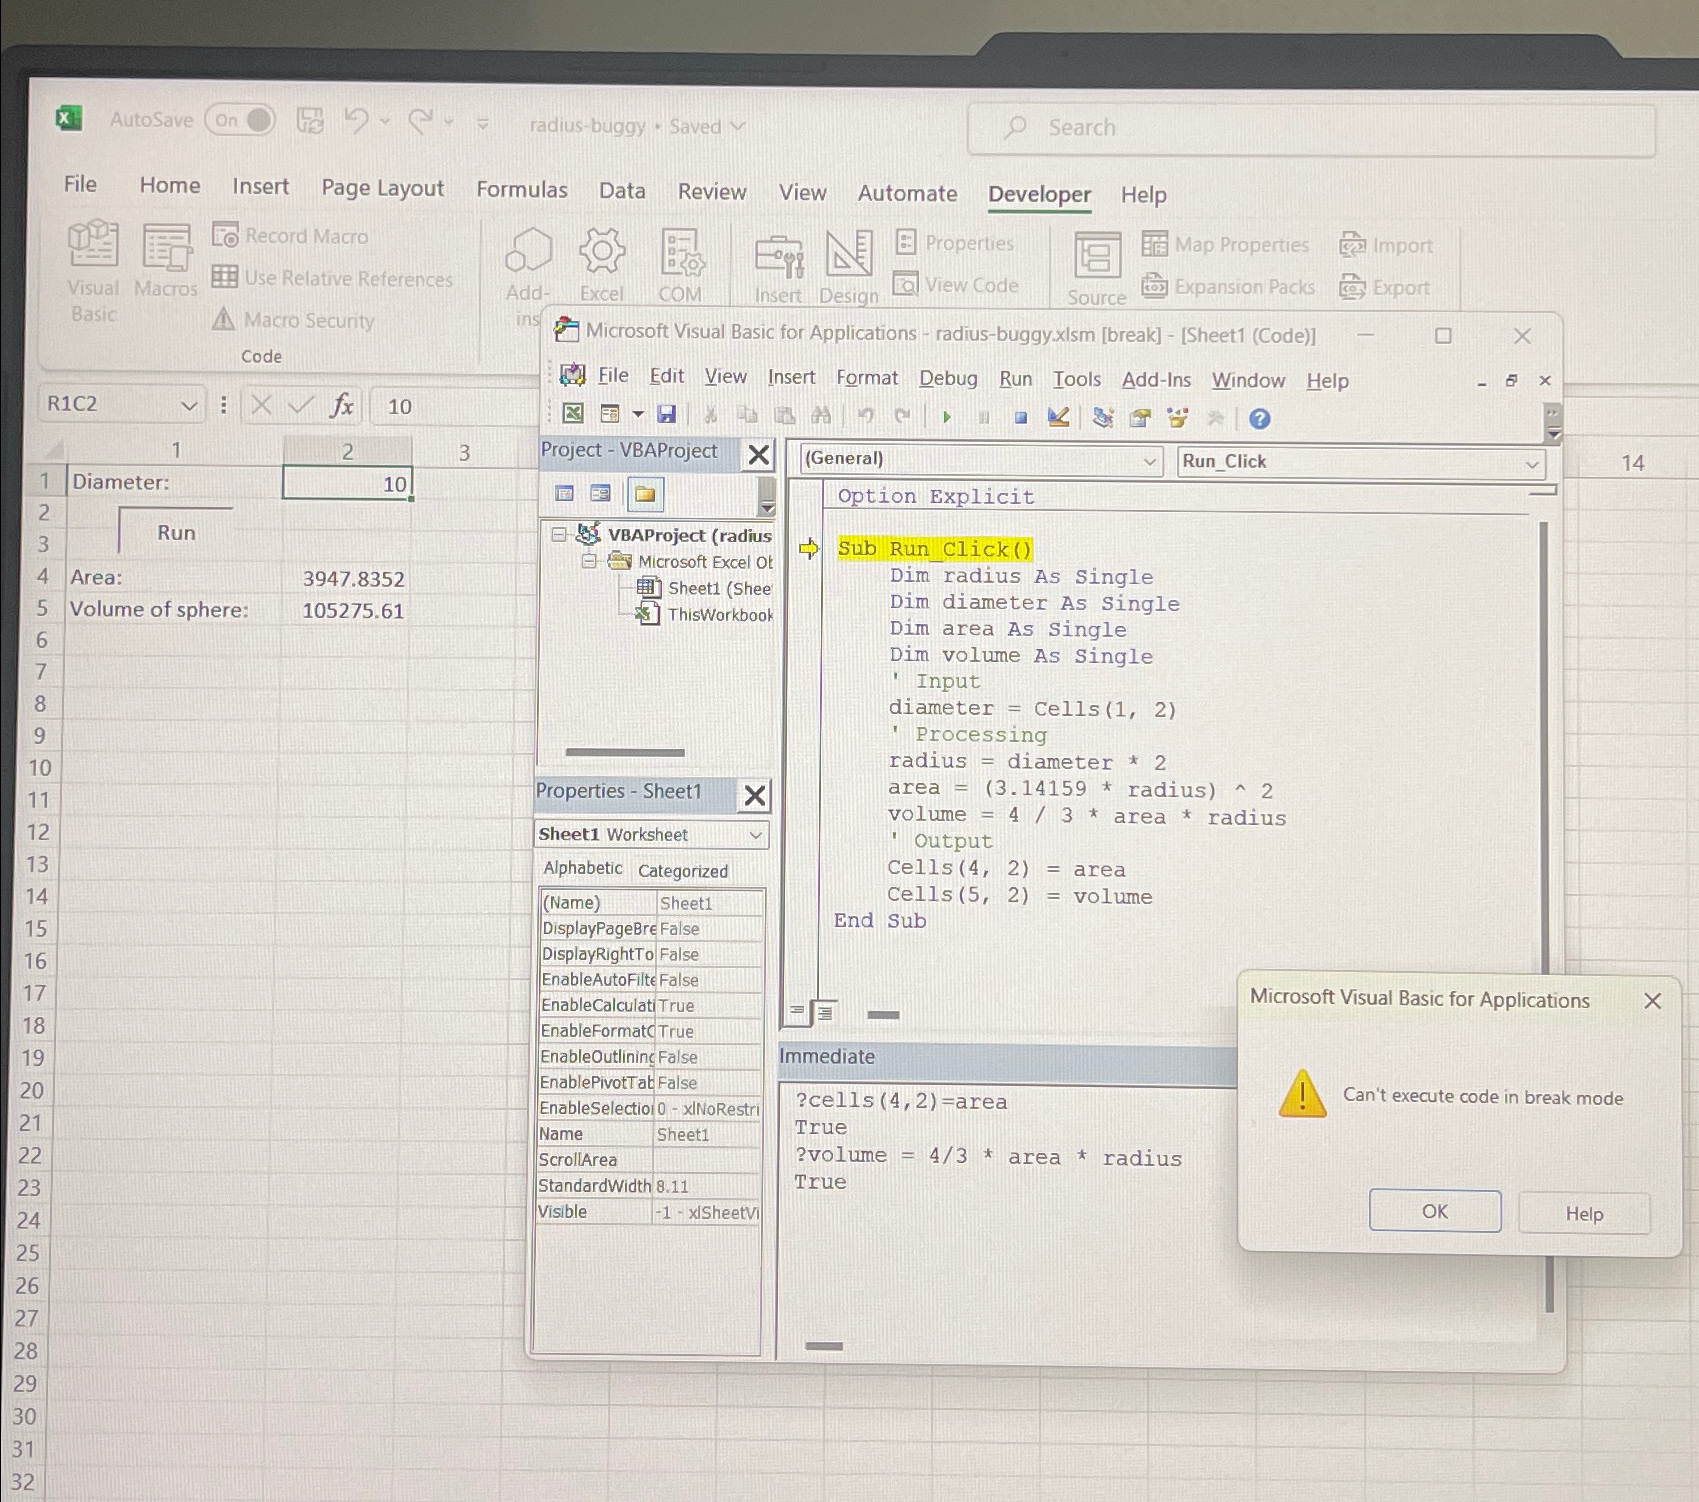This screenshot has width=1699, height=1502.
Task: Click the Run button on the worksheet
Action: click(176, 532)
